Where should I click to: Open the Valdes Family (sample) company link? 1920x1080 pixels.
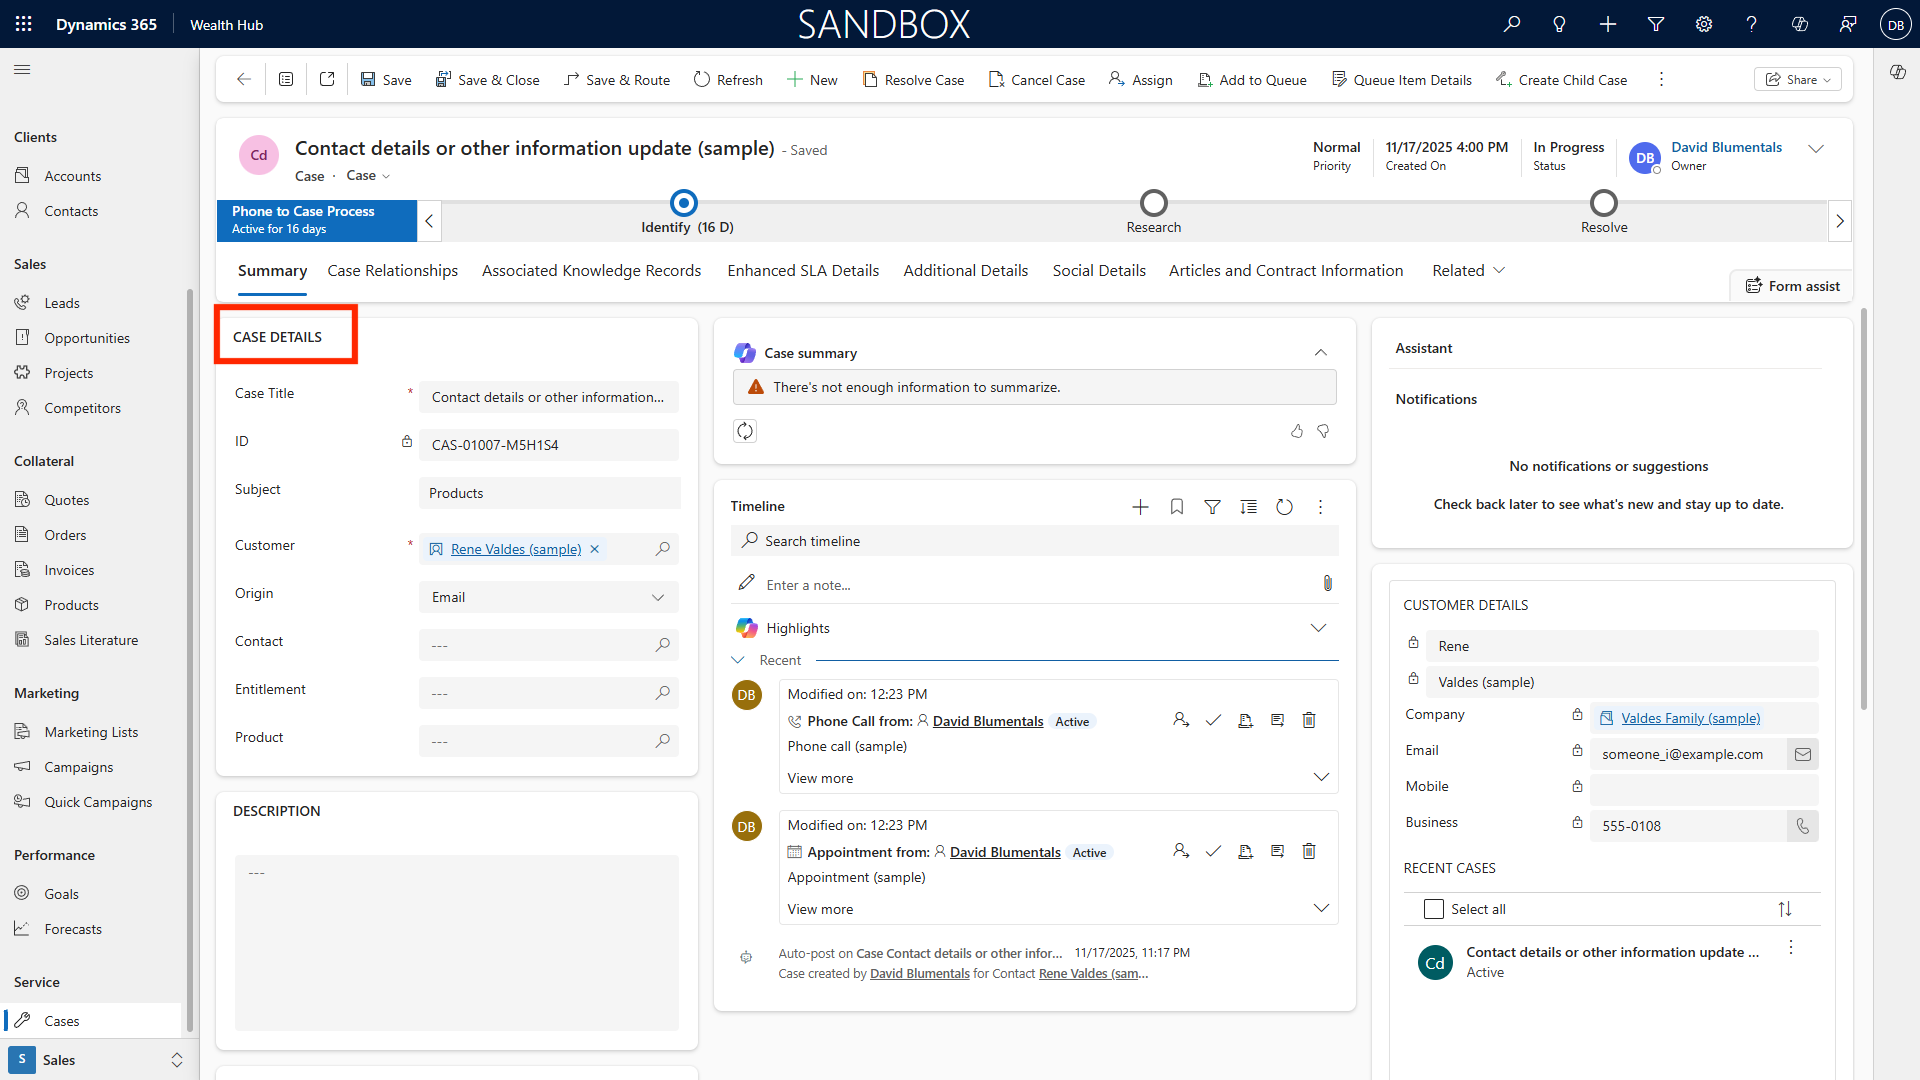click(x=1690, y=718)
